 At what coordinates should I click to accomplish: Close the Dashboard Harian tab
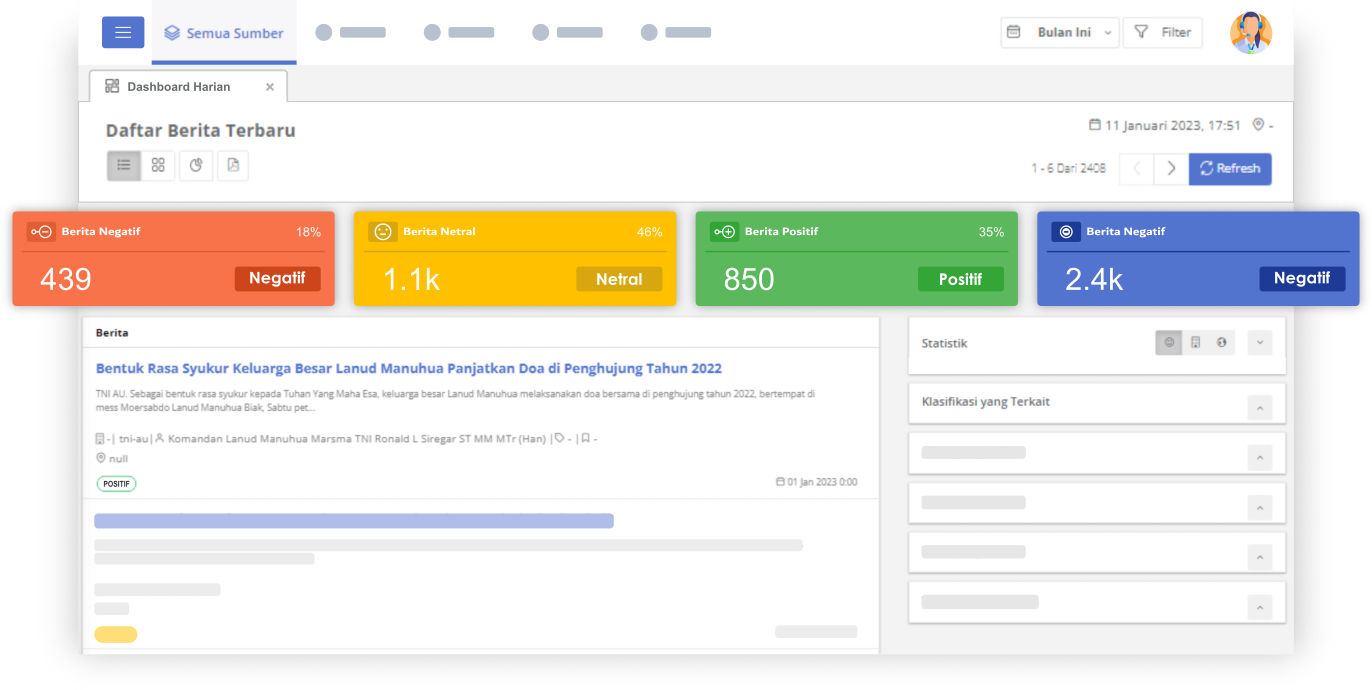pyautogui.click(x=270, y=87)
